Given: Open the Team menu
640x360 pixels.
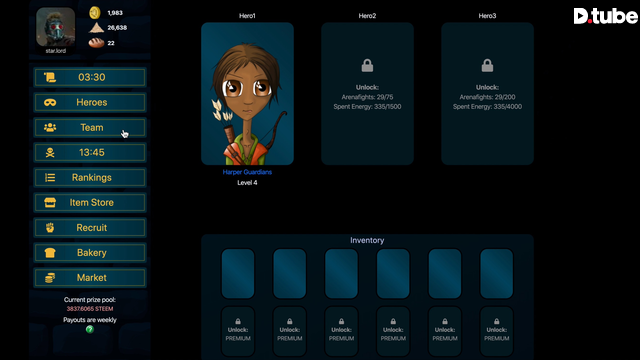Looking at the screenshot, I should (90, 127).
